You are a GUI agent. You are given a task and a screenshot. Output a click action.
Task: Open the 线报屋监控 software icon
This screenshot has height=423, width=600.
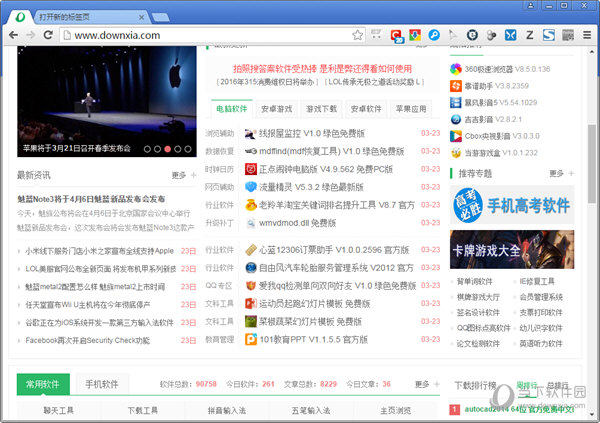pos(251,134)
